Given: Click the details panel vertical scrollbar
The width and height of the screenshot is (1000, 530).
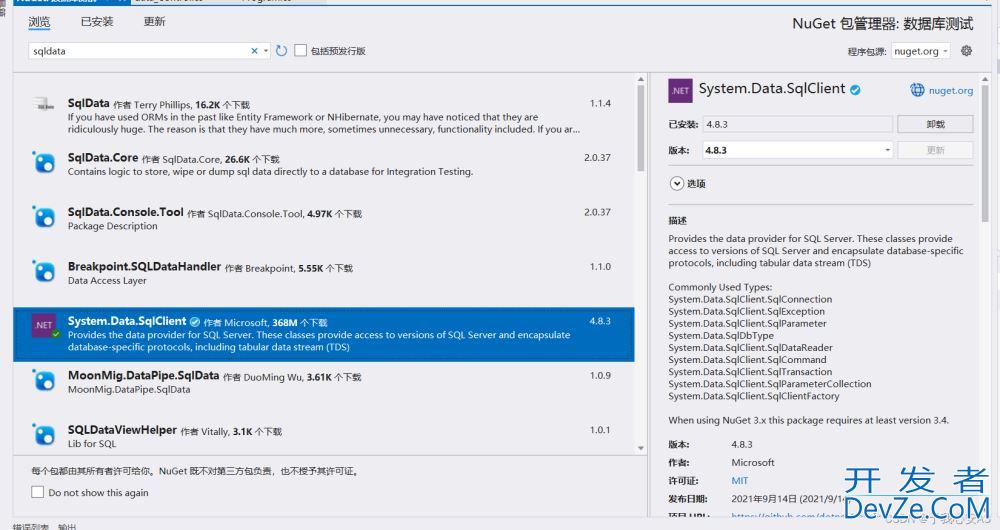Looking at the screenshot, I should 985,153.
